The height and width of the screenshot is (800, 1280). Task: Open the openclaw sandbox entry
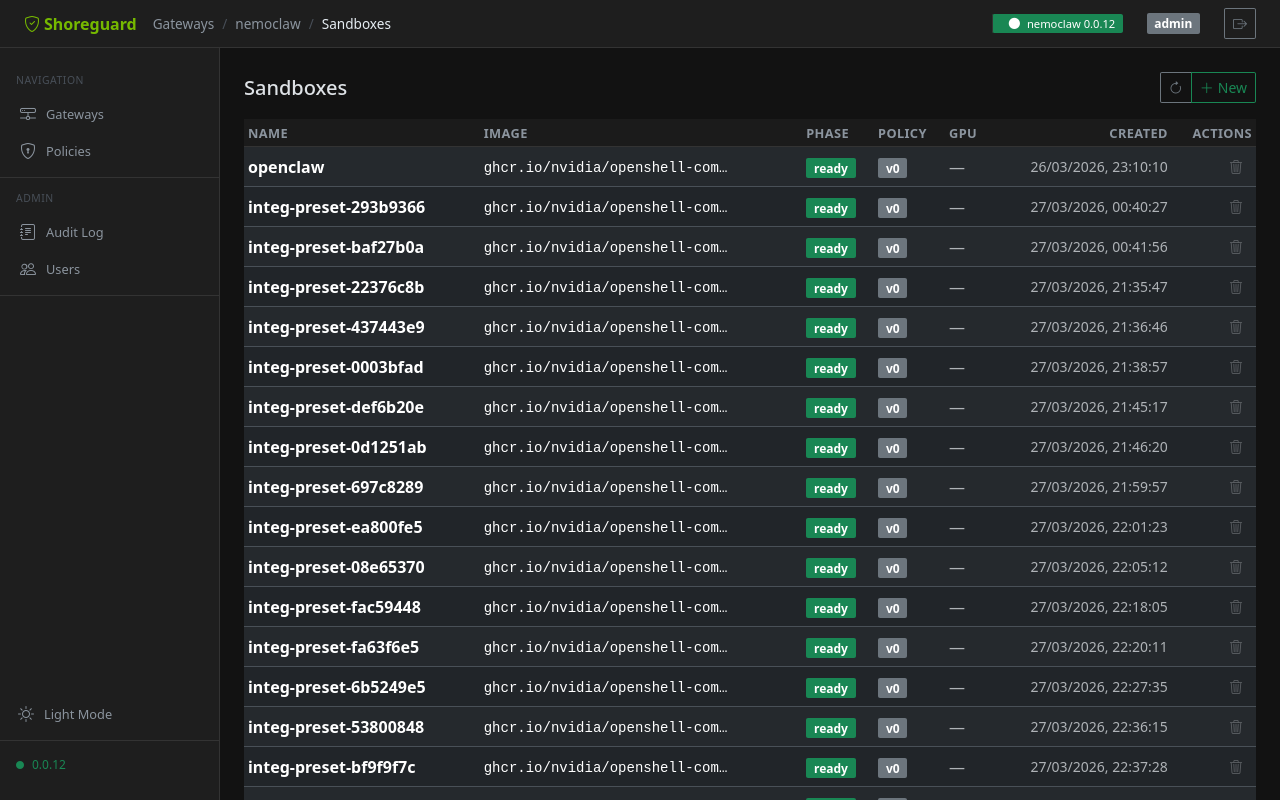tap(286, 167)
